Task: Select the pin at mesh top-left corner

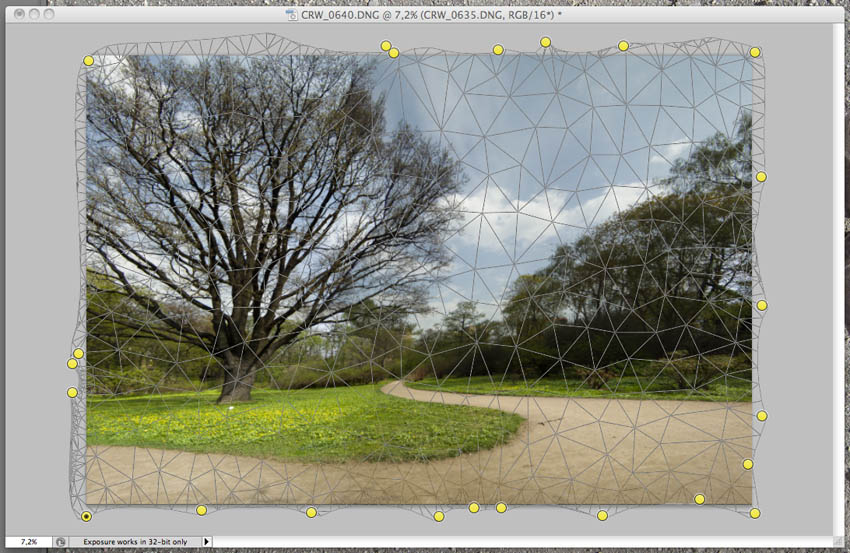Action: 88,61
